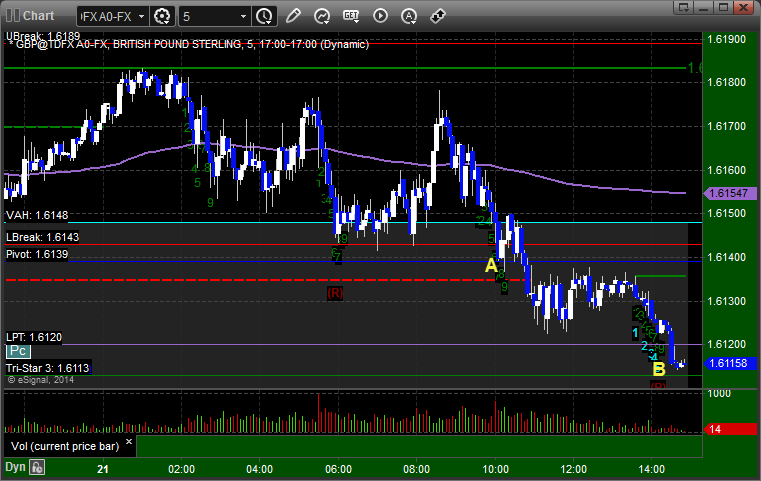Click the yellow A marker on chart
The width and height of the screenshot is (761, 481).
(x=492, y=265)
